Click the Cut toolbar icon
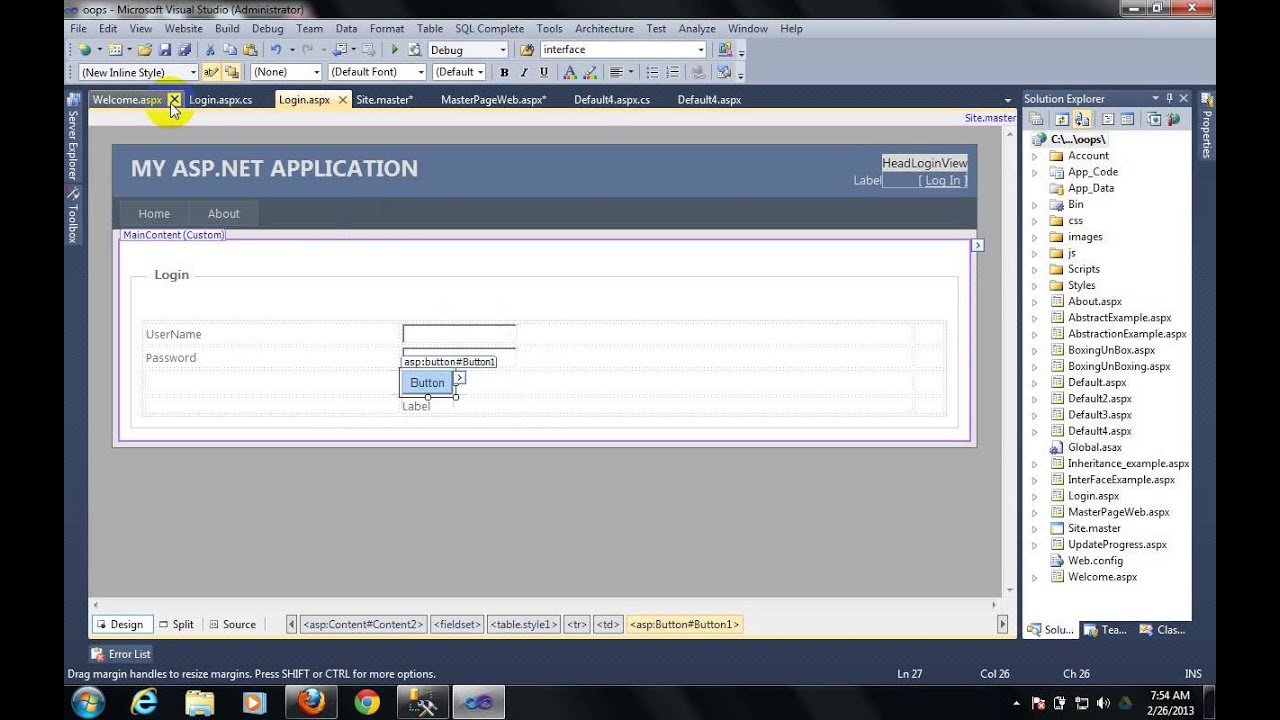Screen dimensions: 1280x720 coord(210,50)
